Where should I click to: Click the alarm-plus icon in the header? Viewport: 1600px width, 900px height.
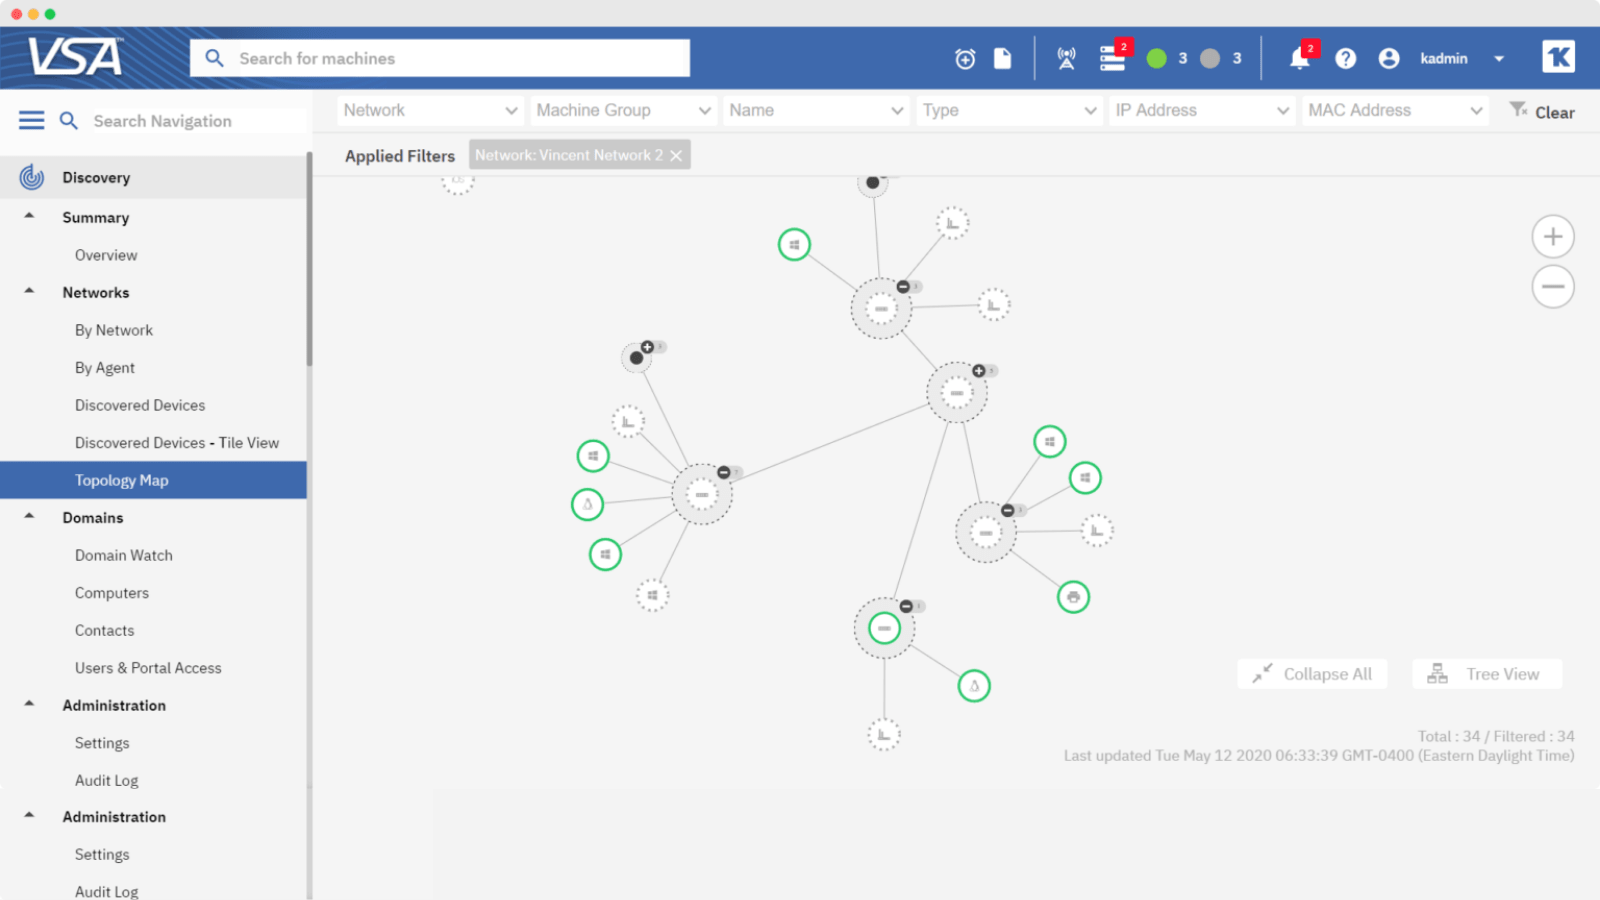(965, 59)
